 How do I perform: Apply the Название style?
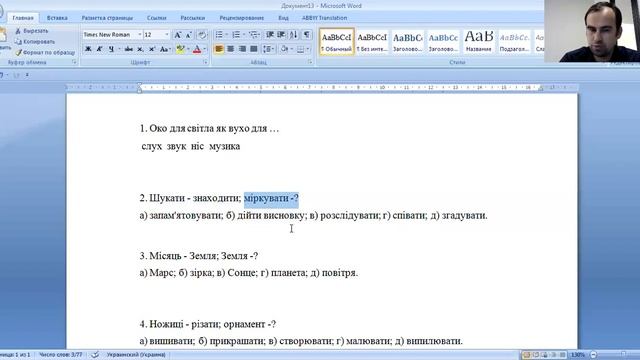[479, 42]
